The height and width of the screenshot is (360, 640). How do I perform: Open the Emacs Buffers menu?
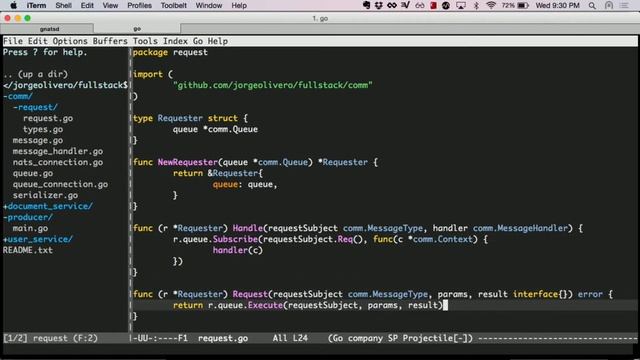pos(110,41)
